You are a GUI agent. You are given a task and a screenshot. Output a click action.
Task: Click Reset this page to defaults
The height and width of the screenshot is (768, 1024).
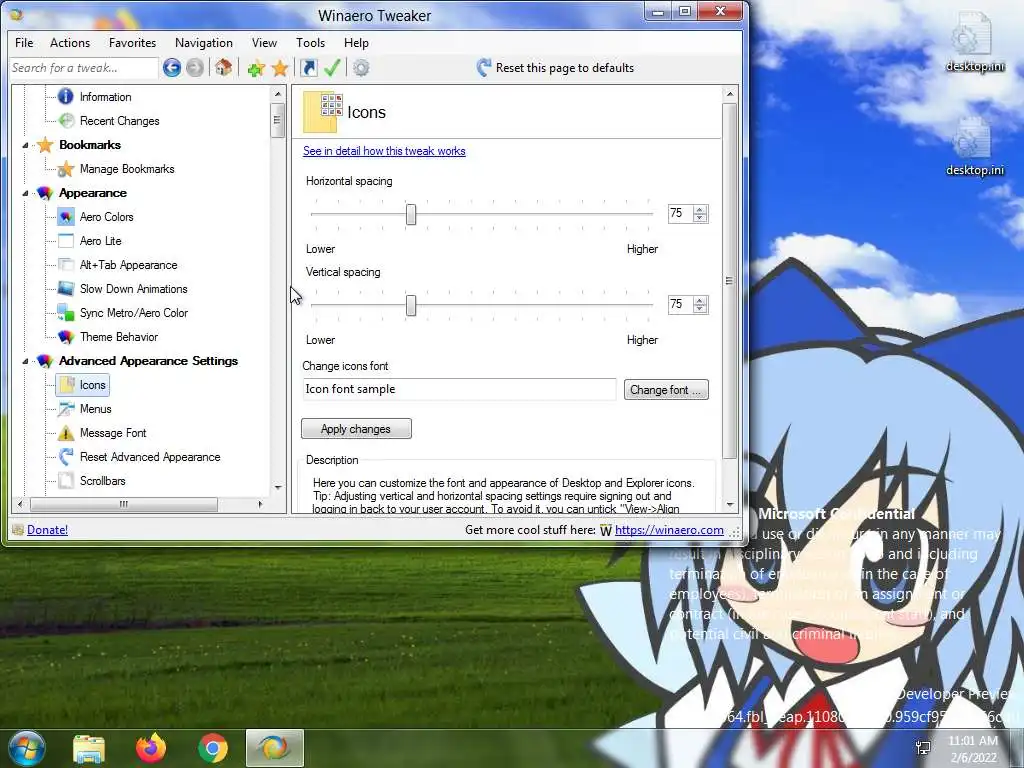pyautogui.click(x=556, y=67)
